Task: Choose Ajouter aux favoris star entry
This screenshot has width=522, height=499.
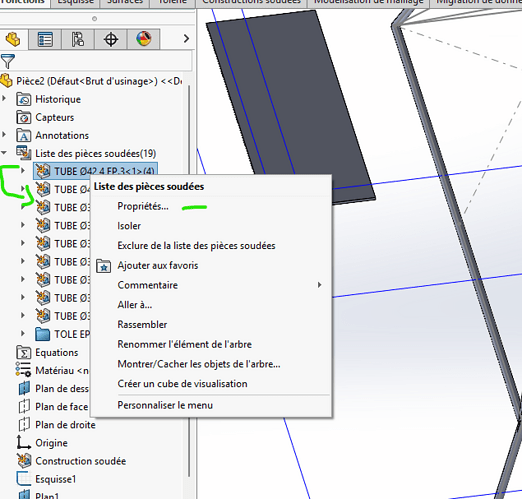Action: [x=158, y=265]
